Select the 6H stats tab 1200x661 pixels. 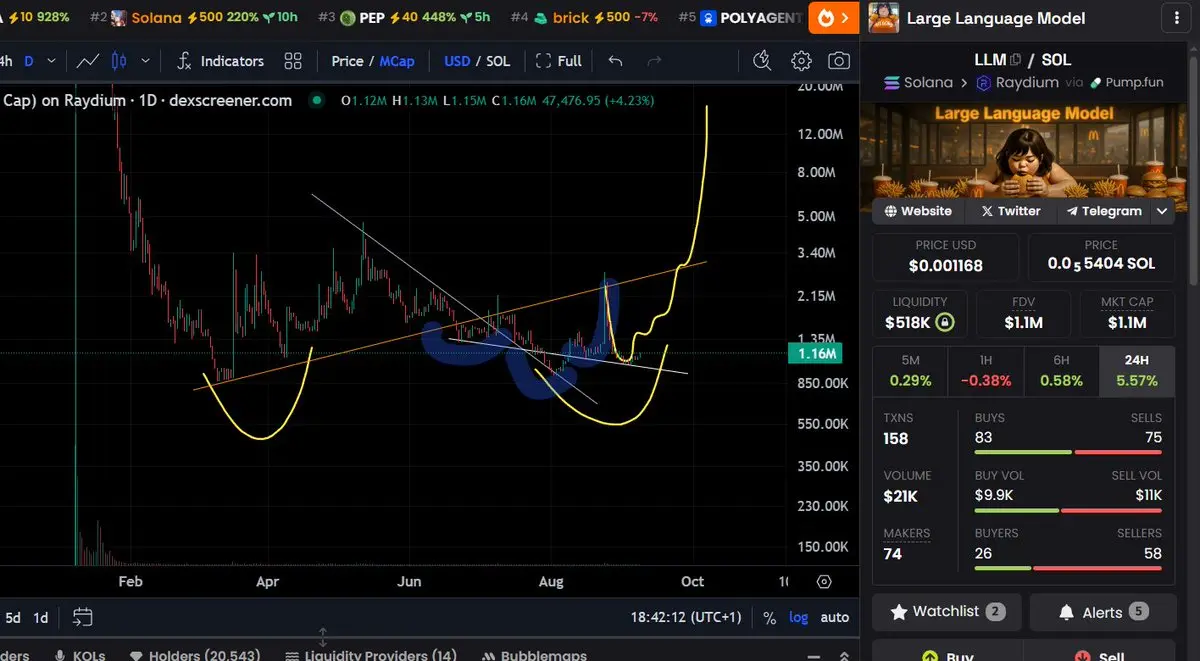(1061, 371)
